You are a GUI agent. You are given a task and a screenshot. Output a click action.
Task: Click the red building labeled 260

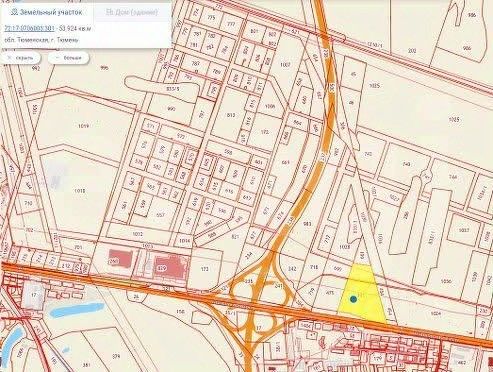coord(120,258)
